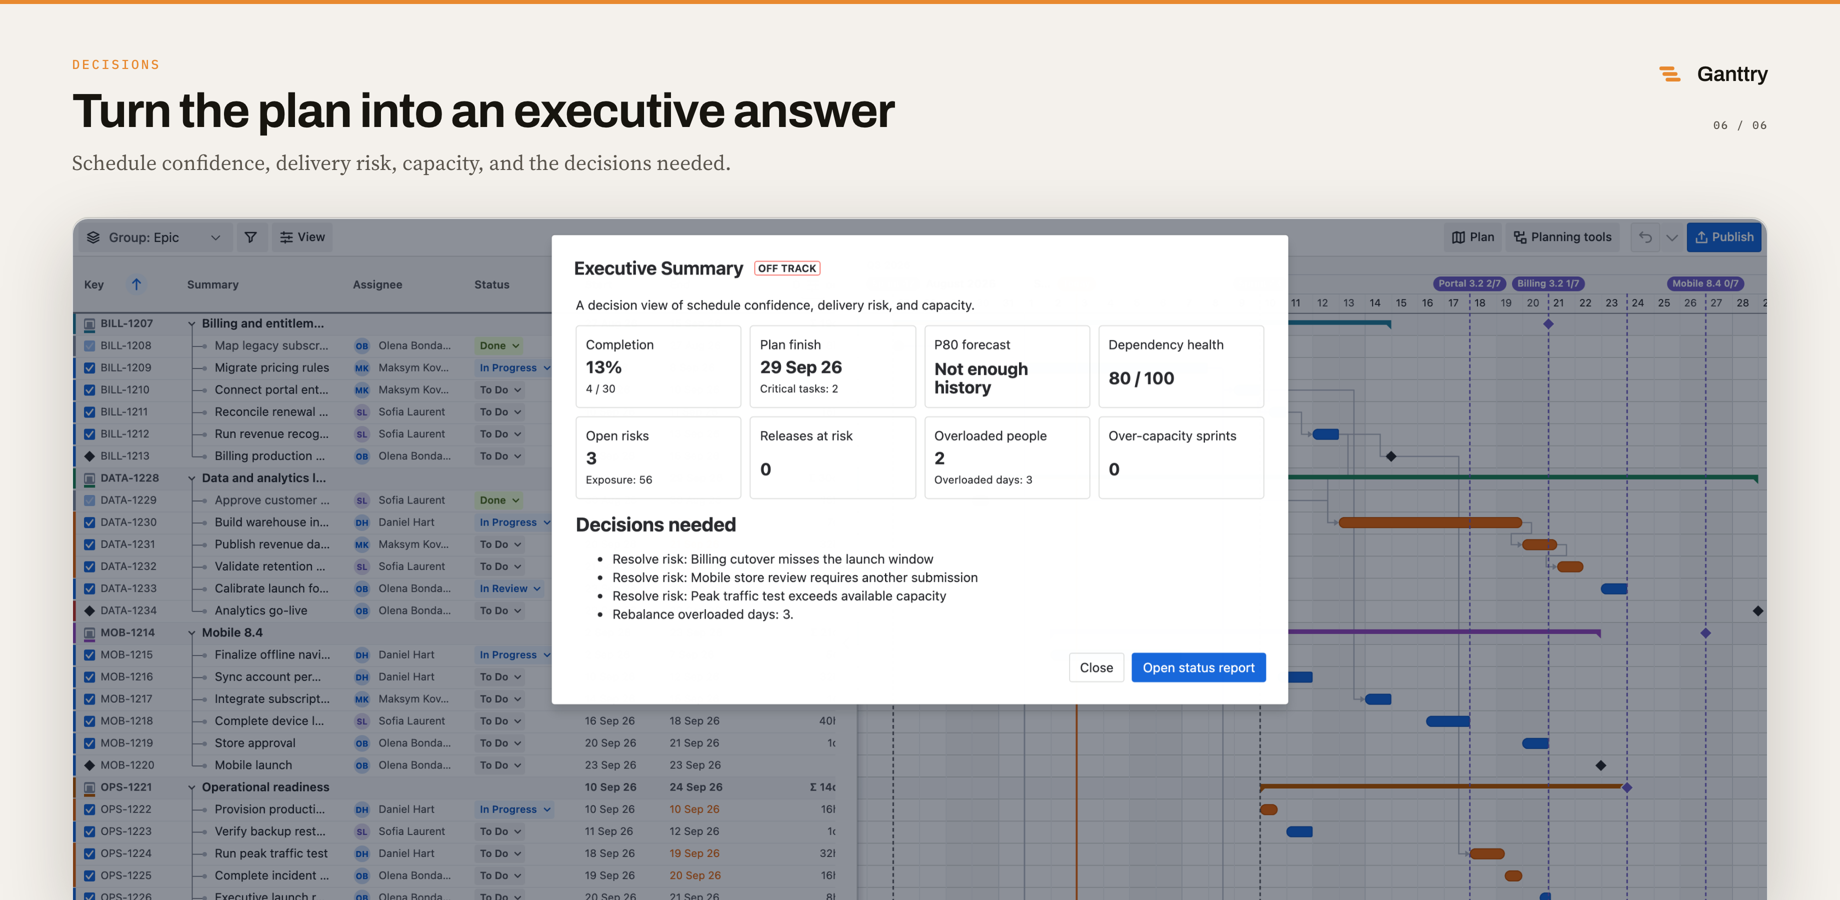The width and height of the screenshot is (1840, 900).
Task: Click the epic icon beside MOB-1214
Action: point(89,633)
